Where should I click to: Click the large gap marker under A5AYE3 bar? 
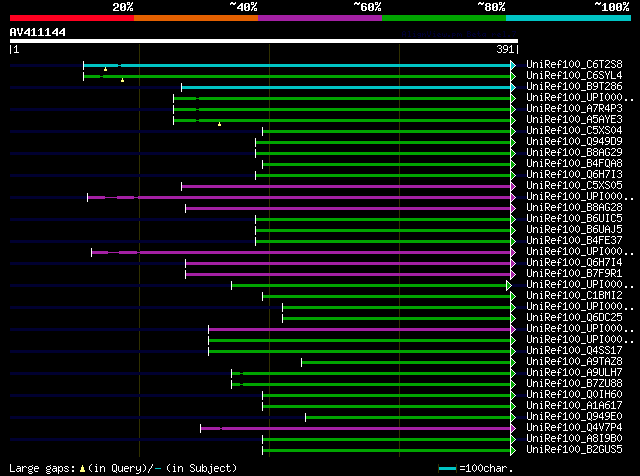tap(220, 124)
